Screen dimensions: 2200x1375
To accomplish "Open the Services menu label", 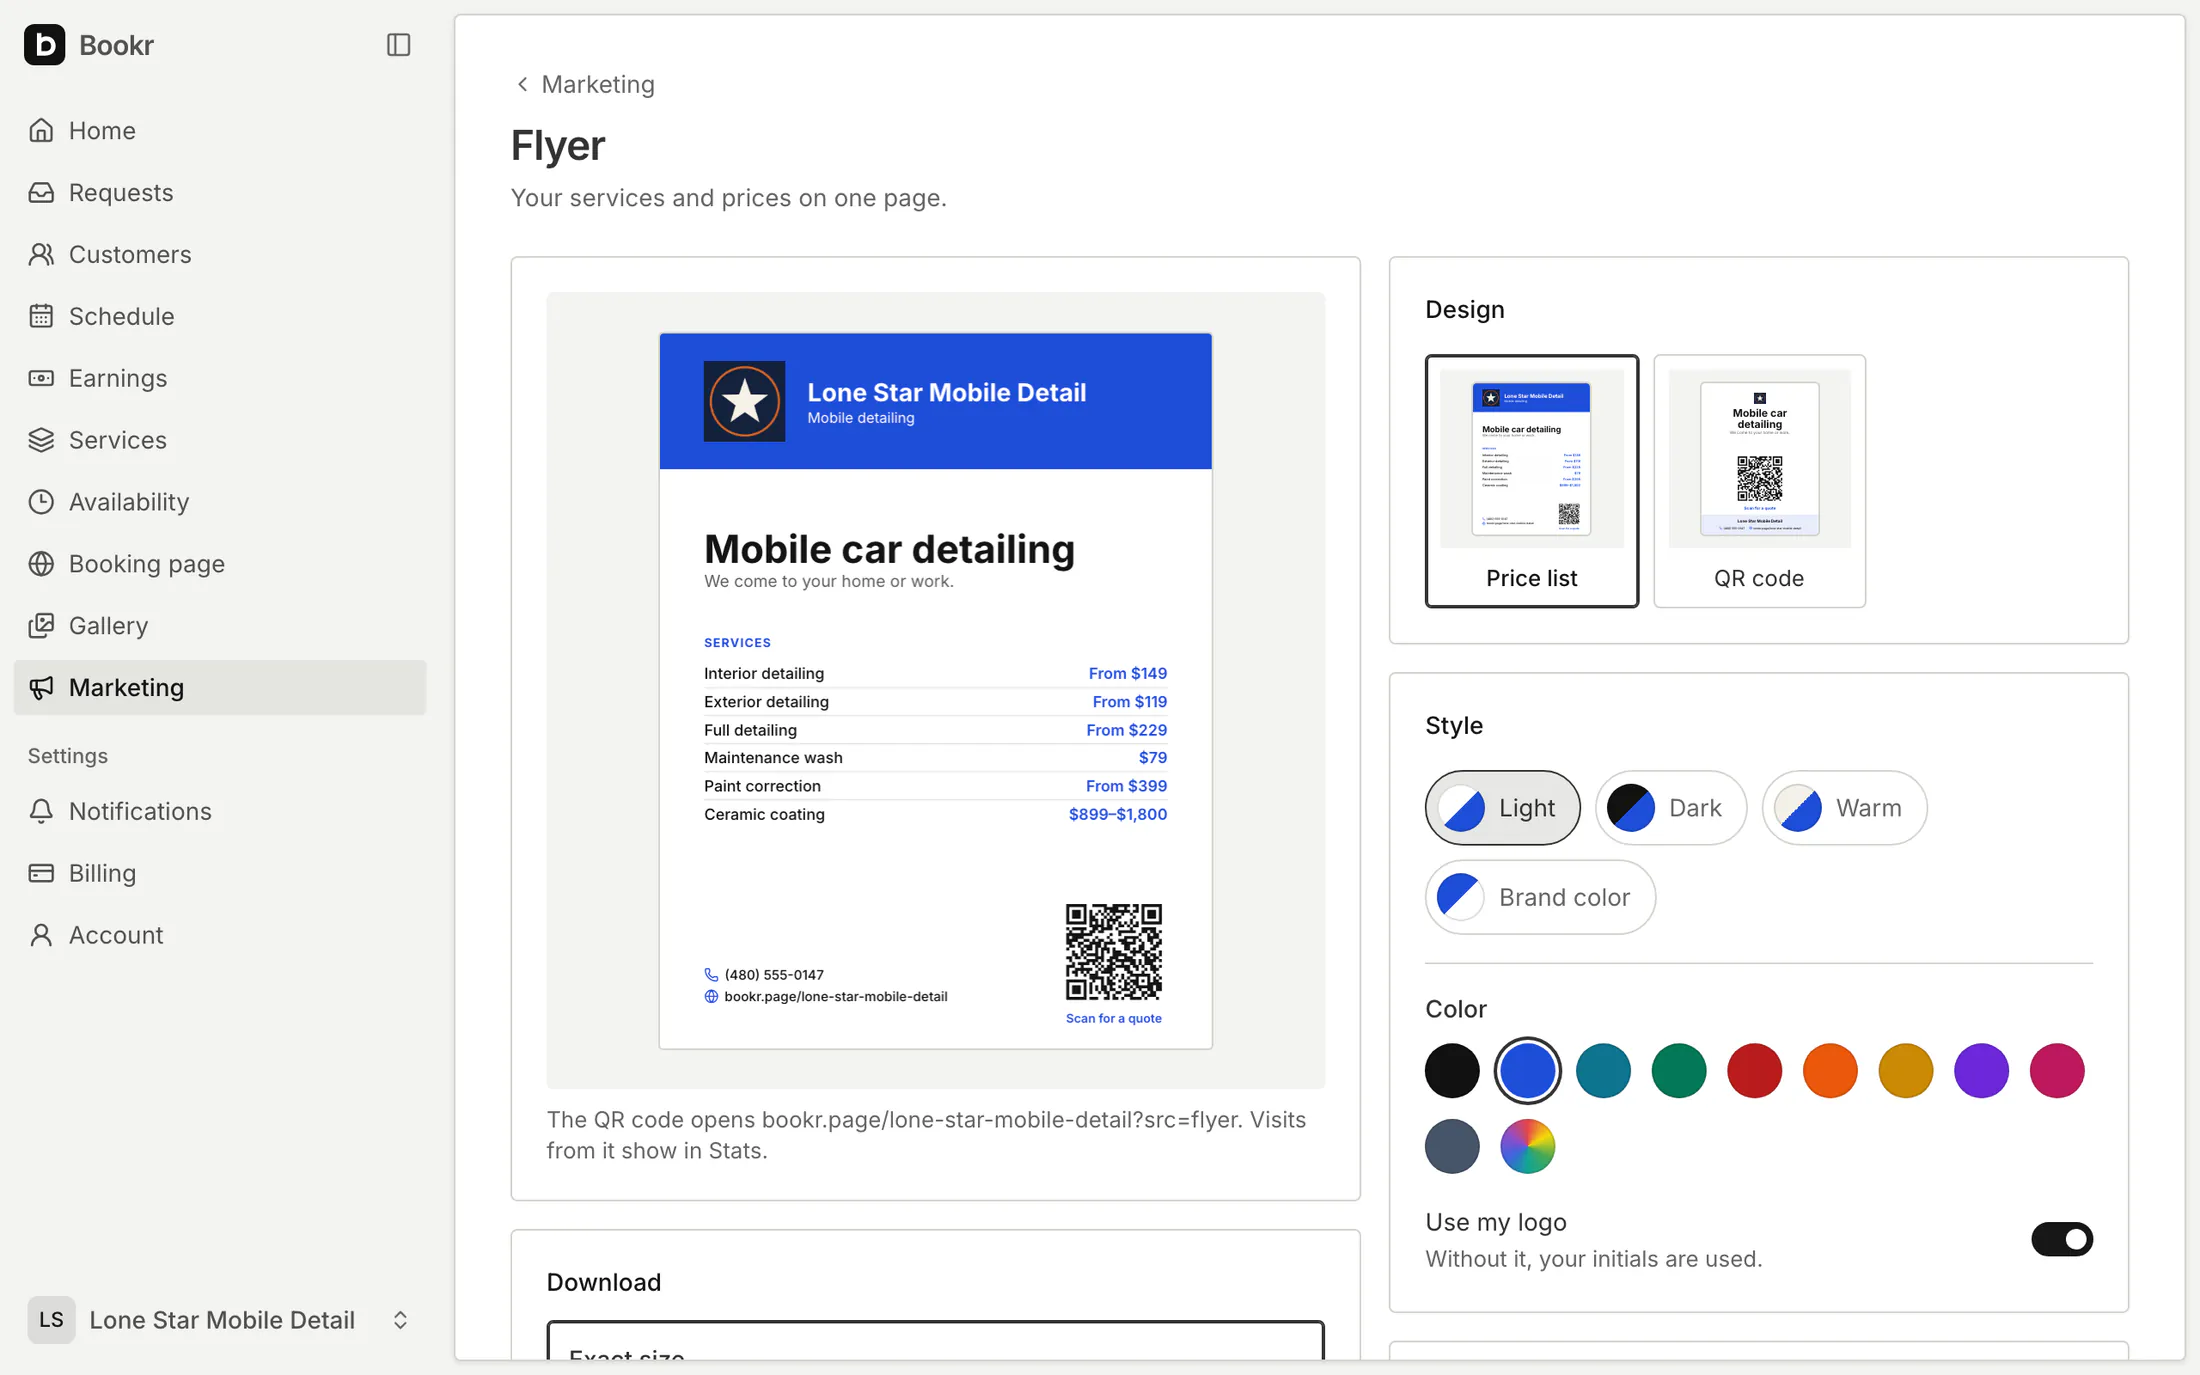I will click(x=118, y=440).
